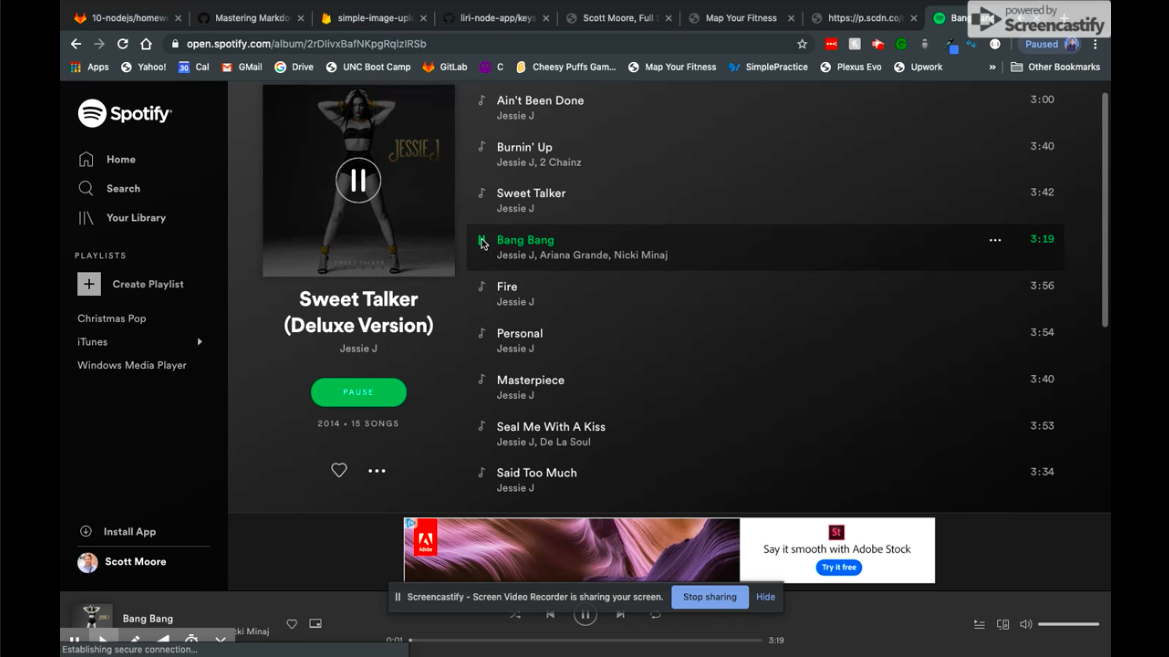
Task: Click the green PAUSE button
Action: (x=359, y=392)
